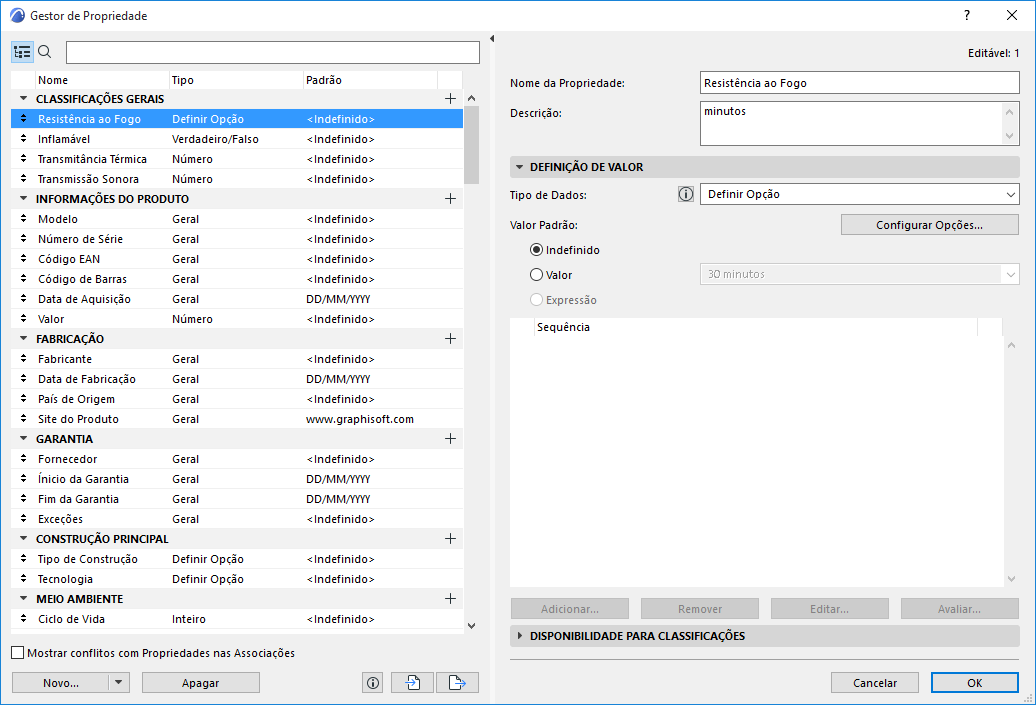
Task: Click property list scroll down arrow
Action: tap(471, 625)
